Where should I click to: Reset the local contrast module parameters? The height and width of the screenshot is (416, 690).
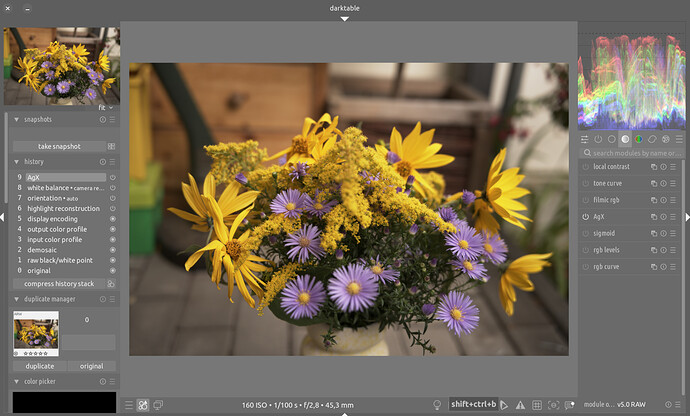click(664, 167)
